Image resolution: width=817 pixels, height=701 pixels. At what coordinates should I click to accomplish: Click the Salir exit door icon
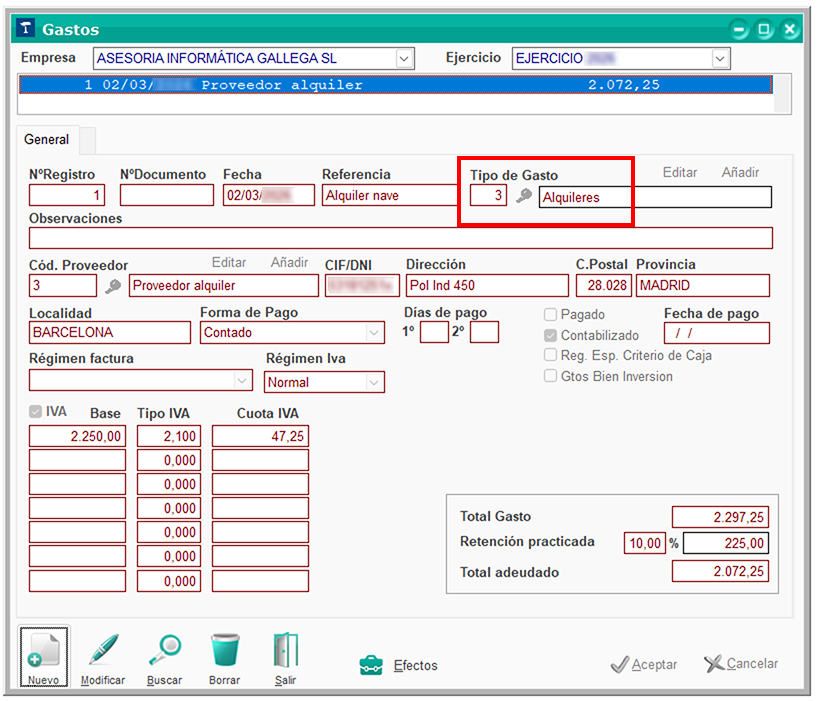click(285, 651)
